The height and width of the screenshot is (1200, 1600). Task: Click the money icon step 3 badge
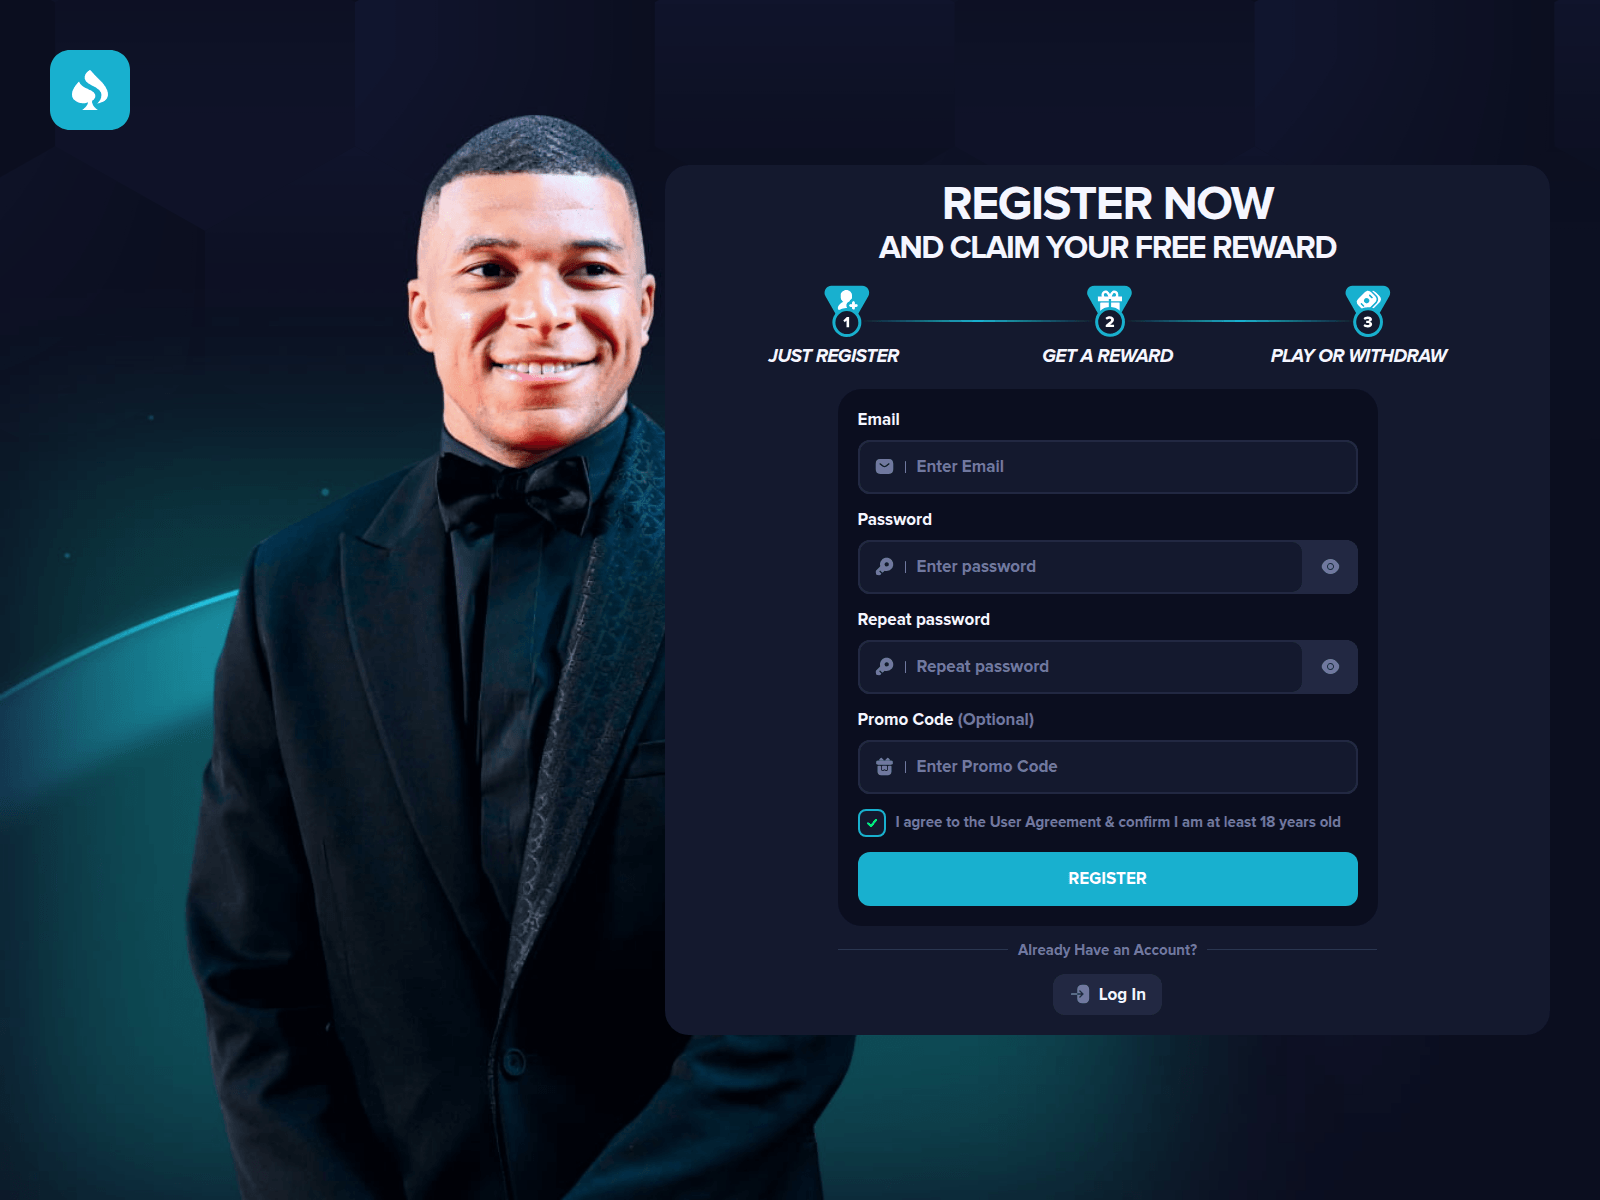click(x=1368, y=311)
